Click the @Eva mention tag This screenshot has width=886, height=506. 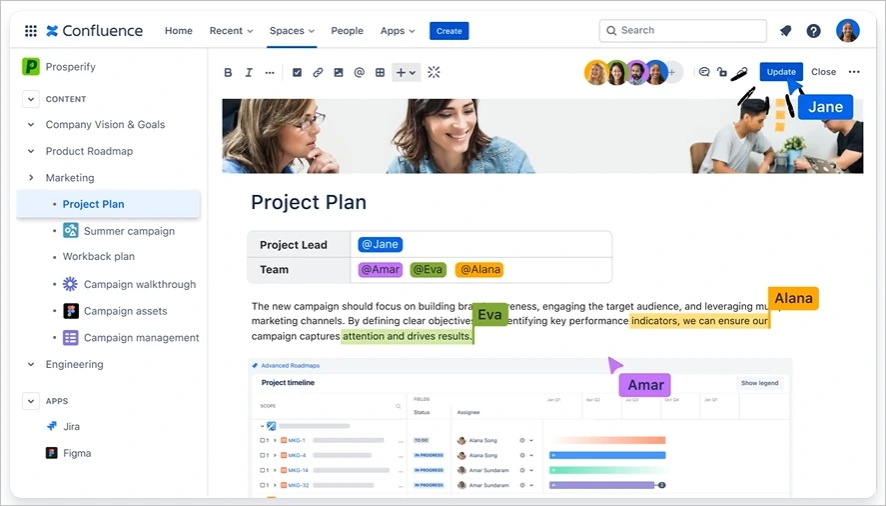pos(428,270)
